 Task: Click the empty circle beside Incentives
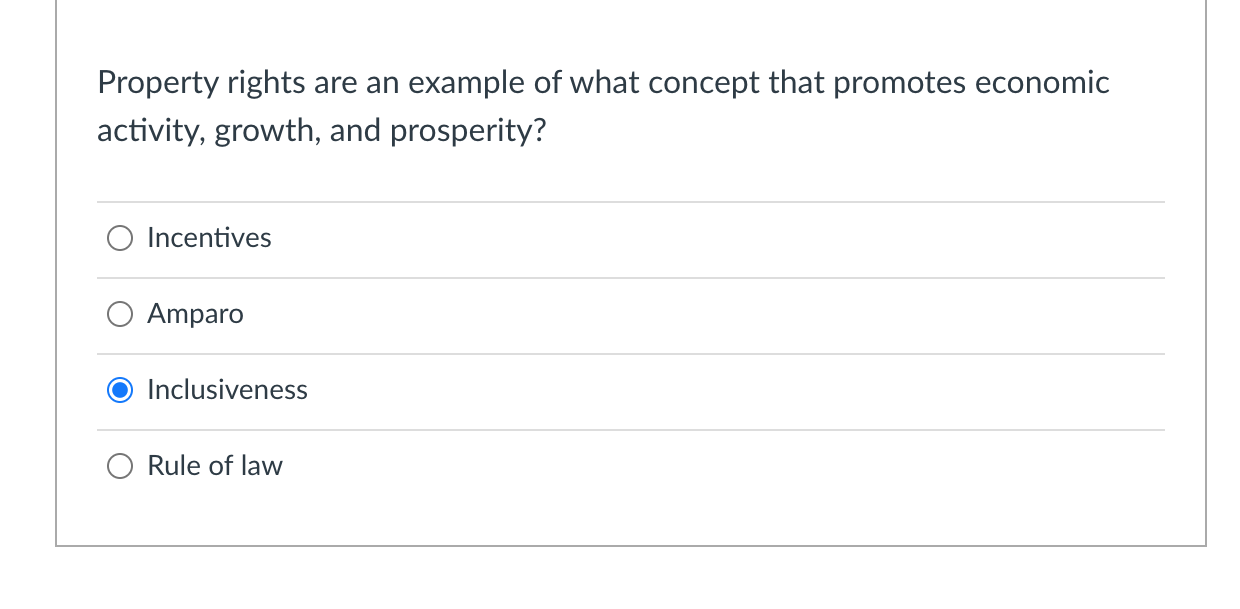(x=120, y=238)
